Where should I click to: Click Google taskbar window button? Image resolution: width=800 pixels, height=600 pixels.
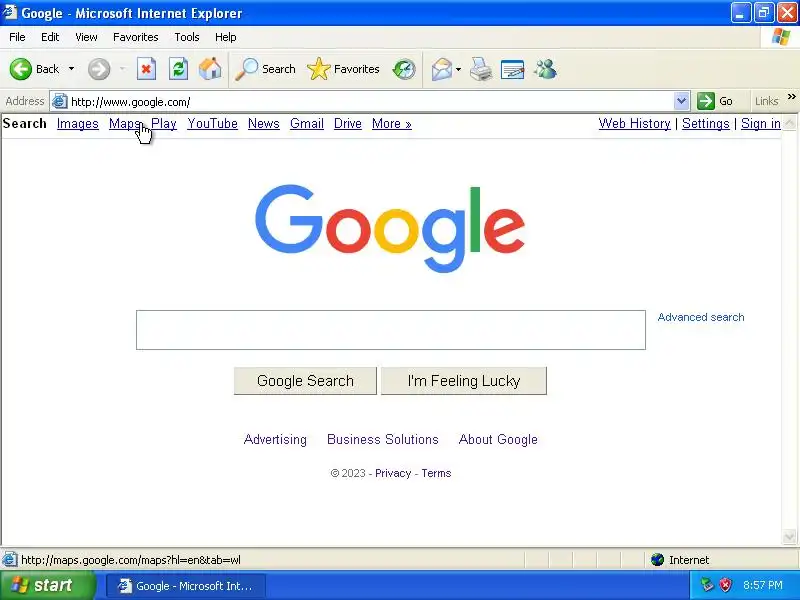click(x=186, y=586)
